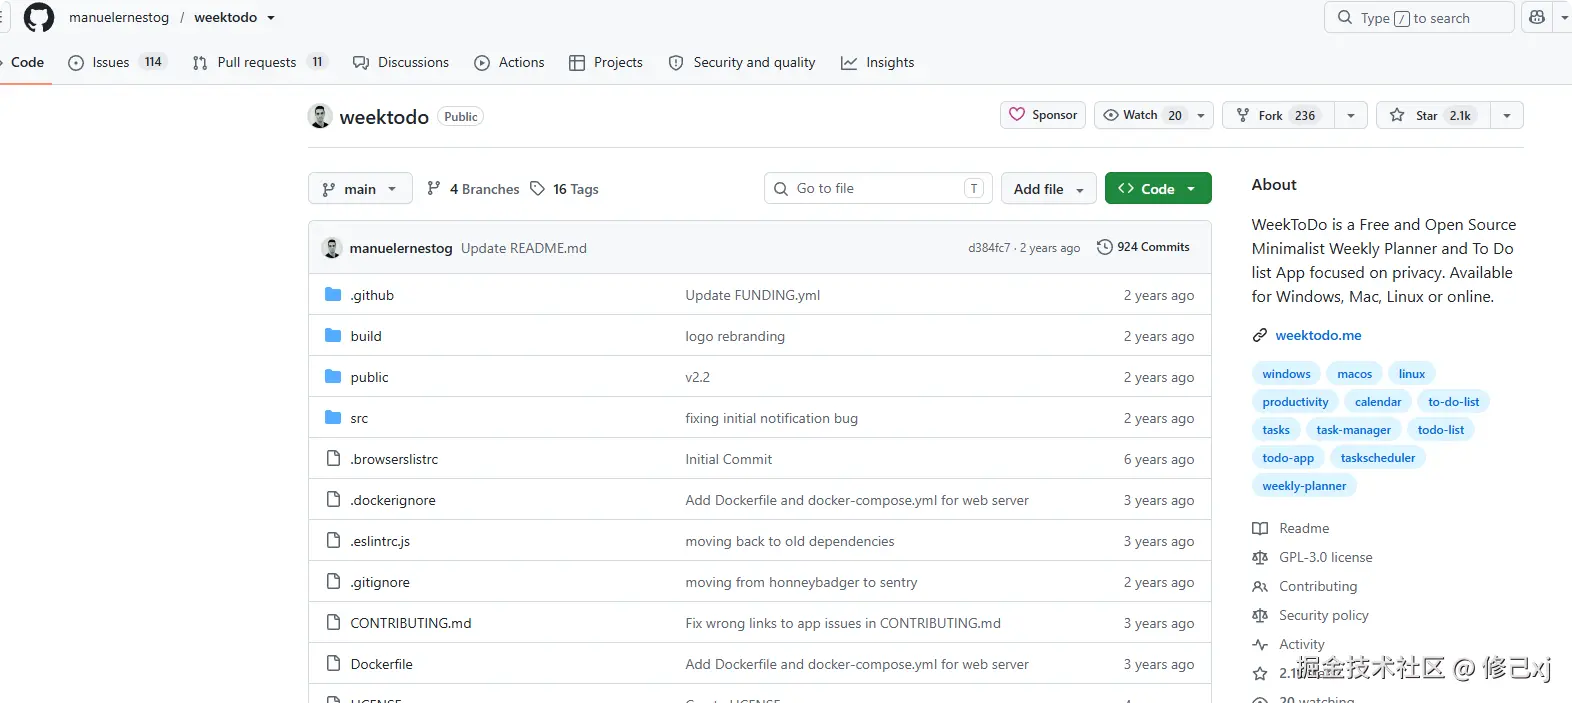Open the 4 Branches link
1572x703 pixels.
click(x=473, y=188)
